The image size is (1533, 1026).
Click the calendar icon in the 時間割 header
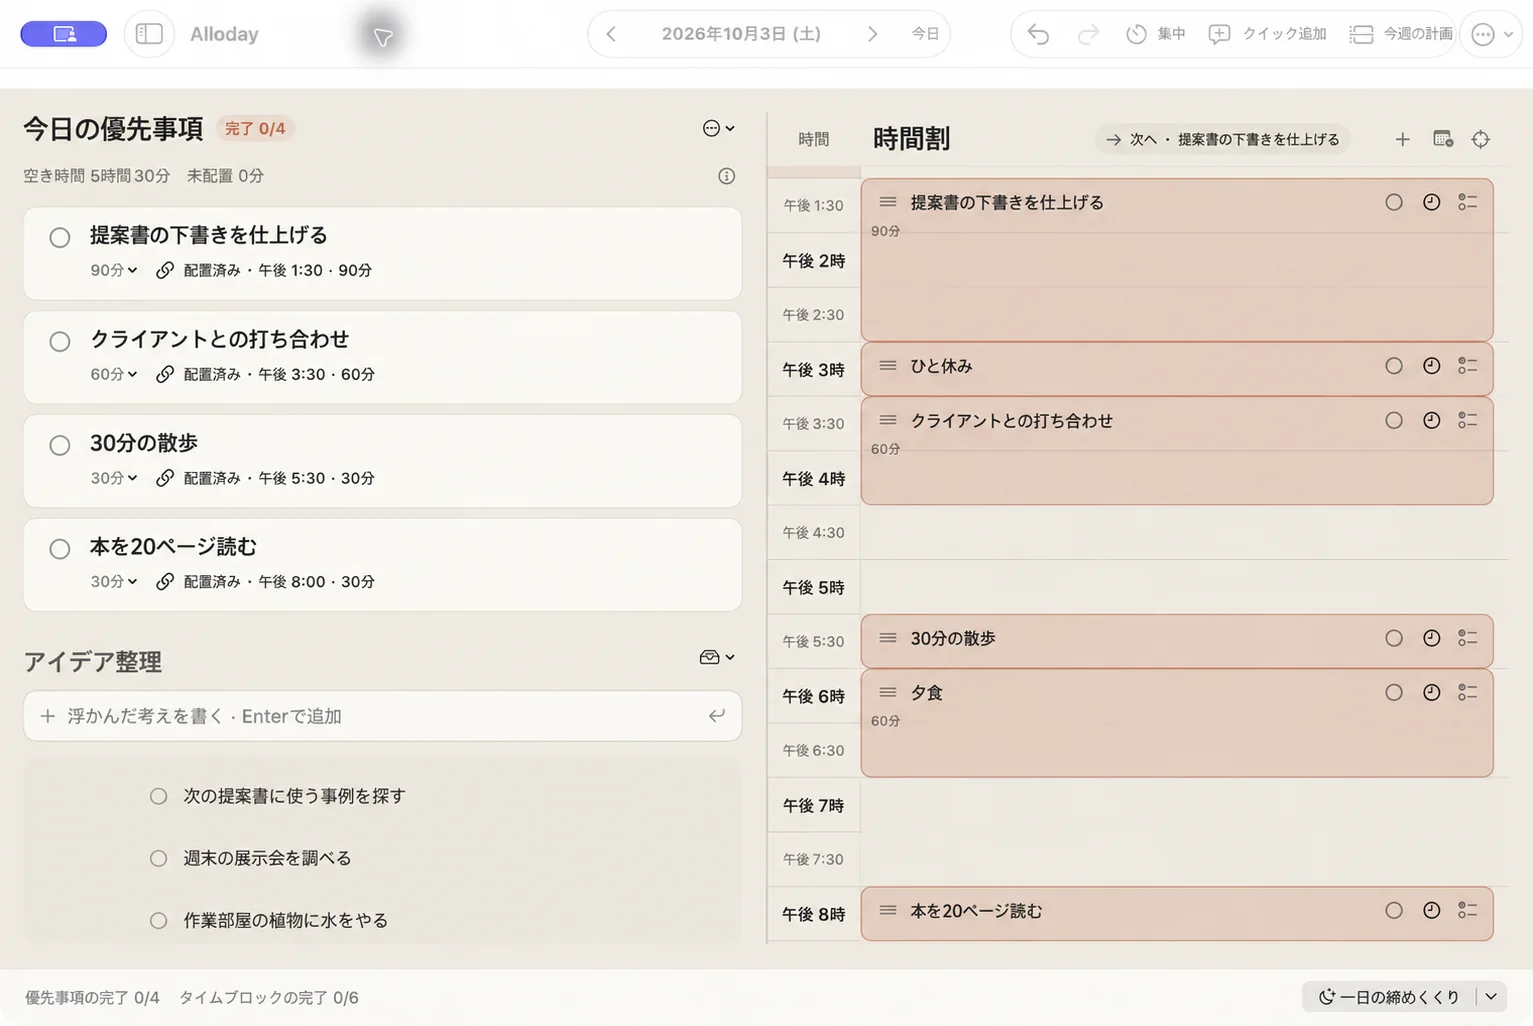pyautogui.click(x=1442, y=139)
